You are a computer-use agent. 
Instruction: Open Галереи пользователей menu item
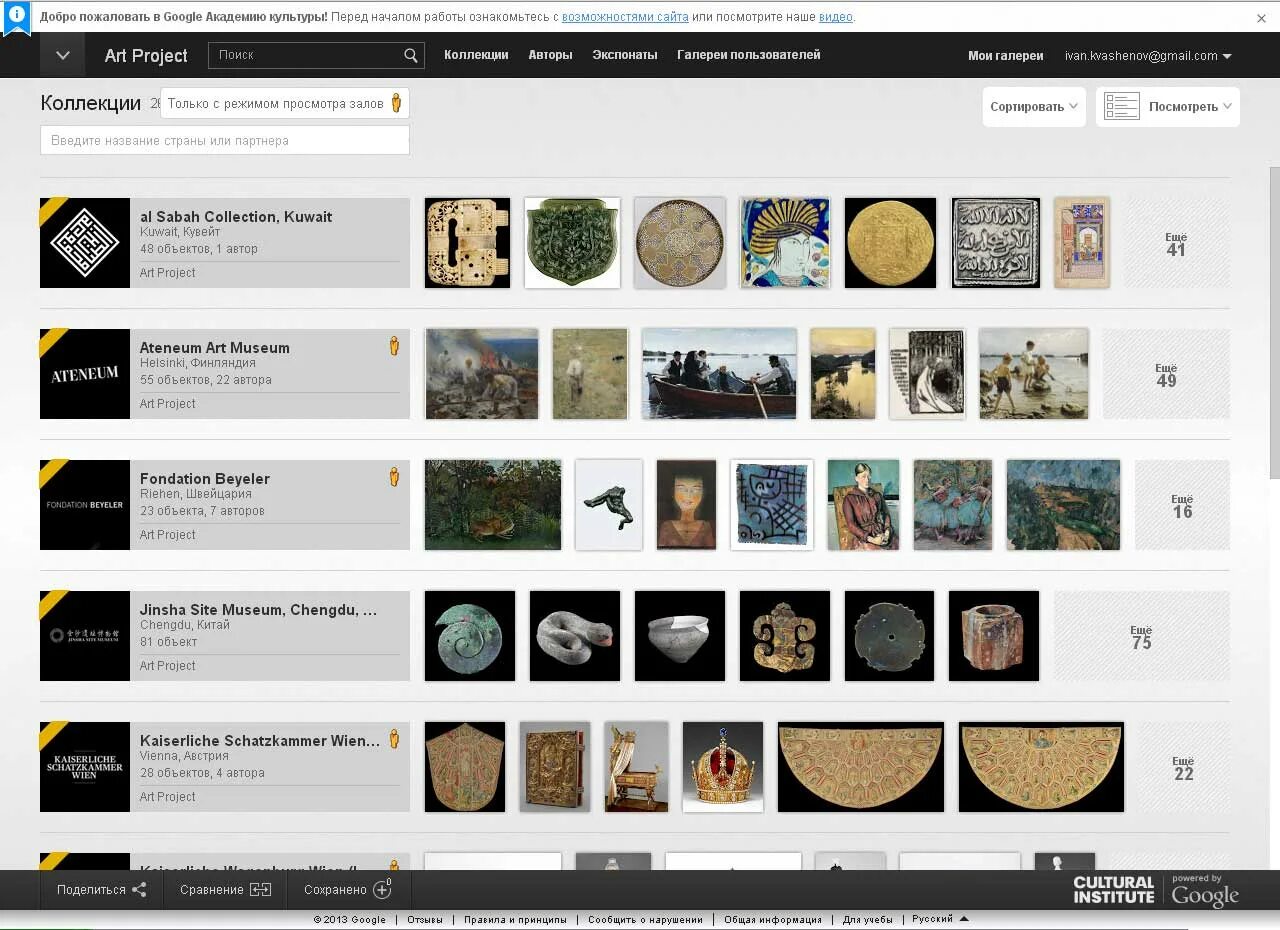pyautogui.click(x=749, y=55)
